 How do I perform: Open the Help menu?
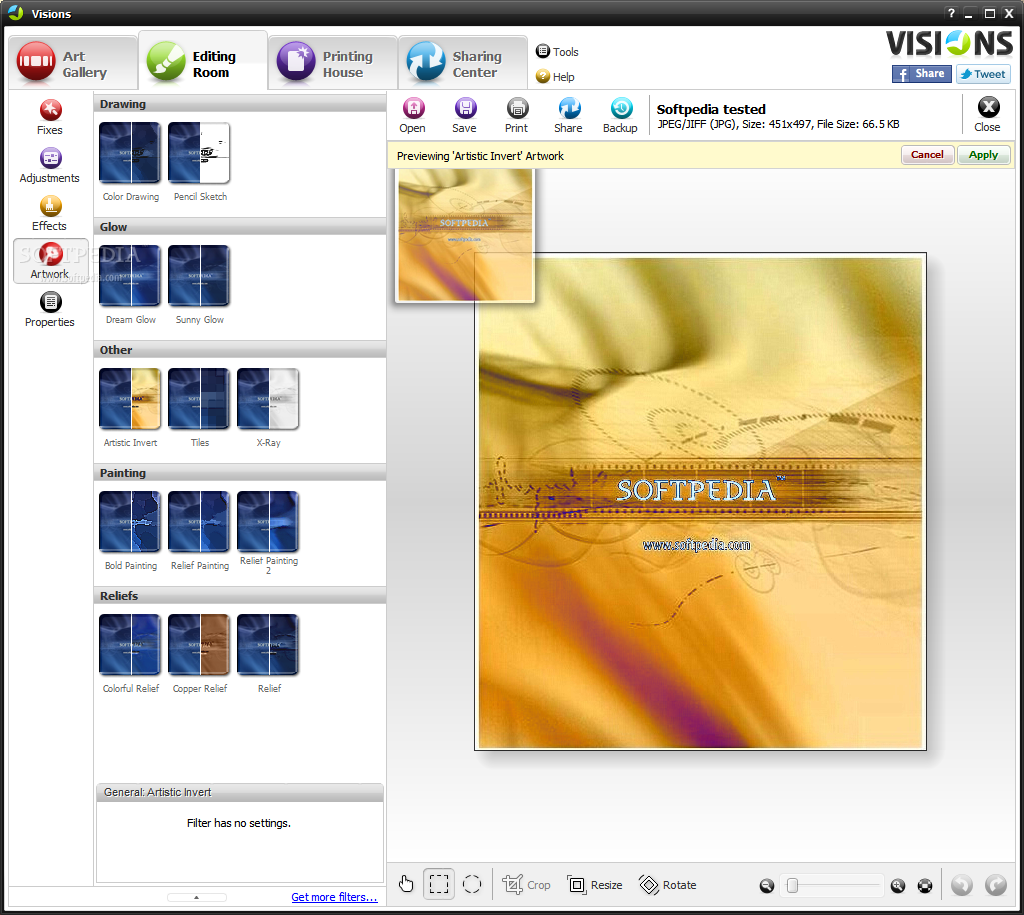[x=555, y=76]
